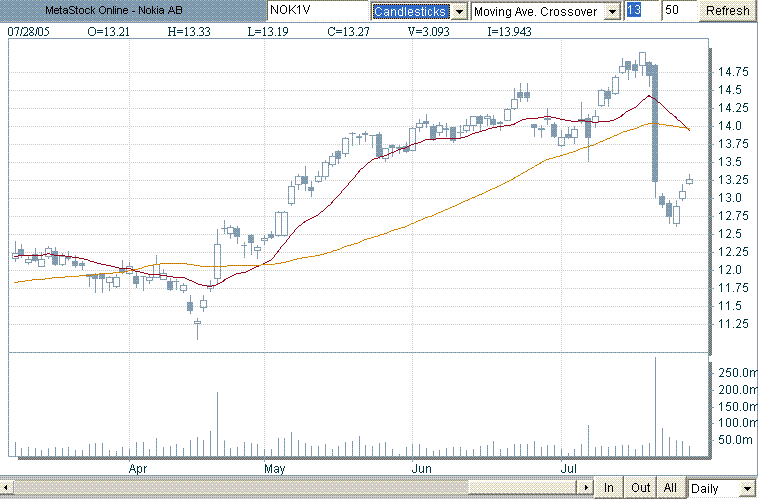The image size is (759, 500).
Task: Click the NOK1V symbol input field
Action: [x=318, y=10]
